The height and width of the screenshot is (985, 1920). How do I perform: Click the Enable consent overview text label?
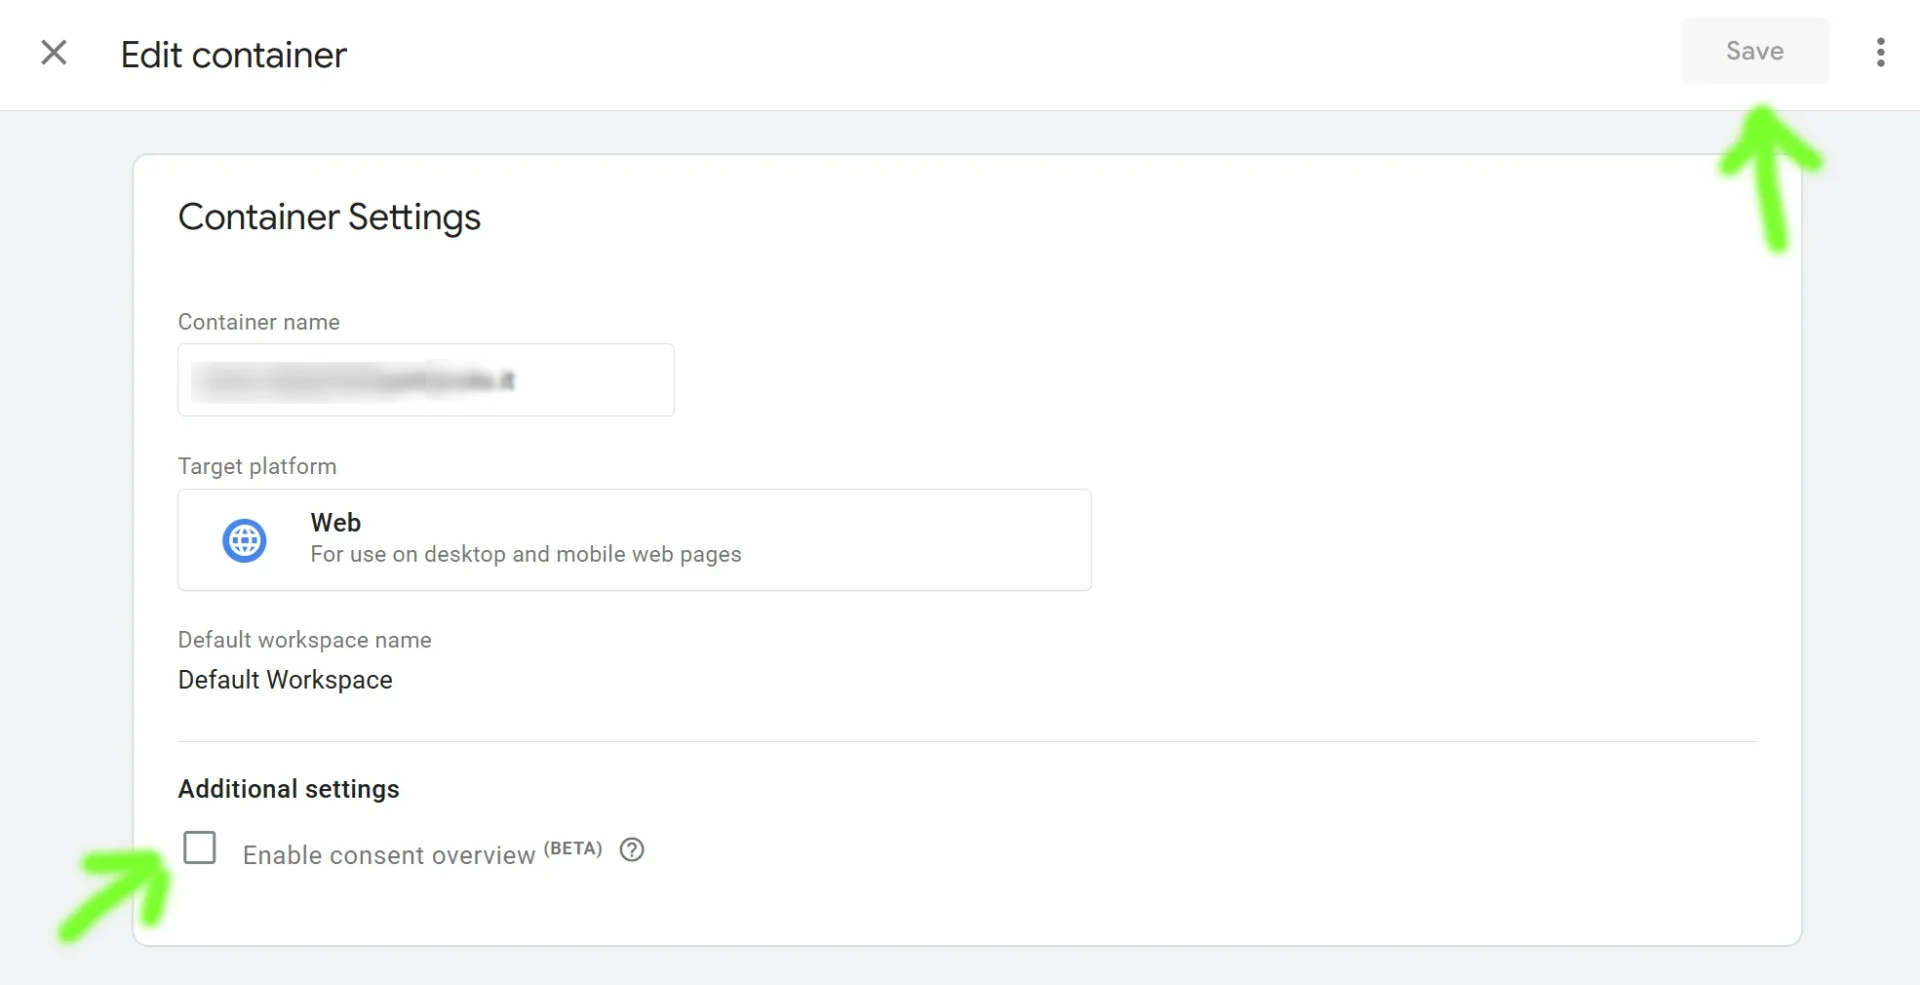pos(389,854)
